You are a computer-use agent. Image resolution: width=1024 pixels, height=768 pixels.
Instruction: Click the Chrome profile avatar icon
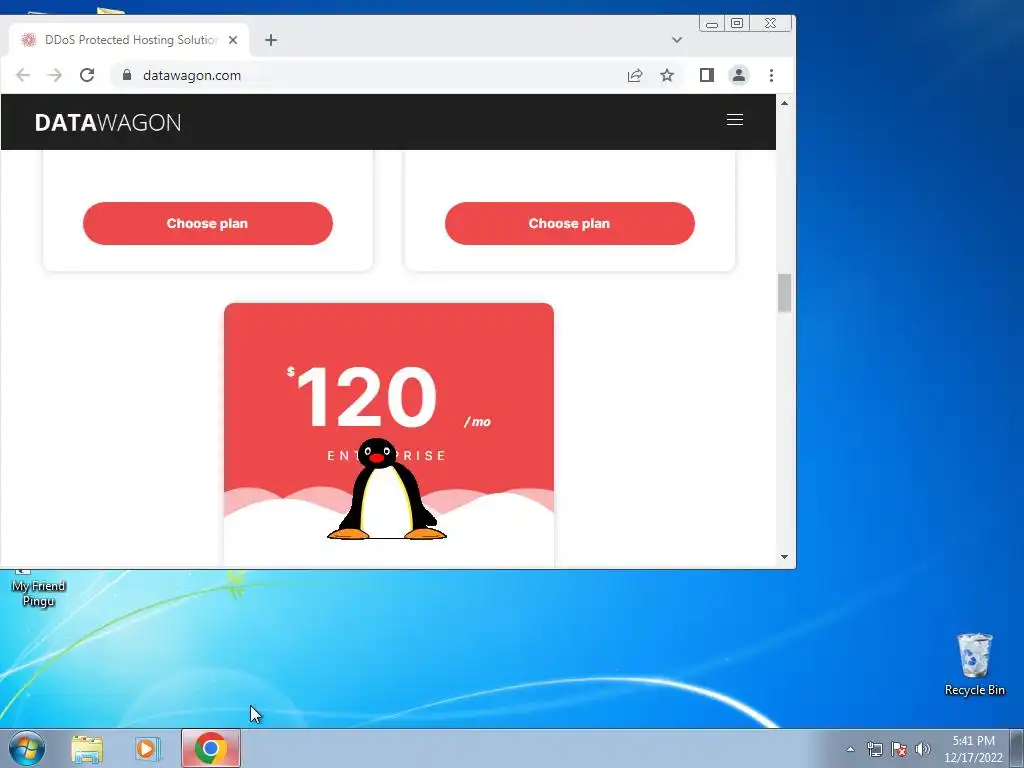739,75
